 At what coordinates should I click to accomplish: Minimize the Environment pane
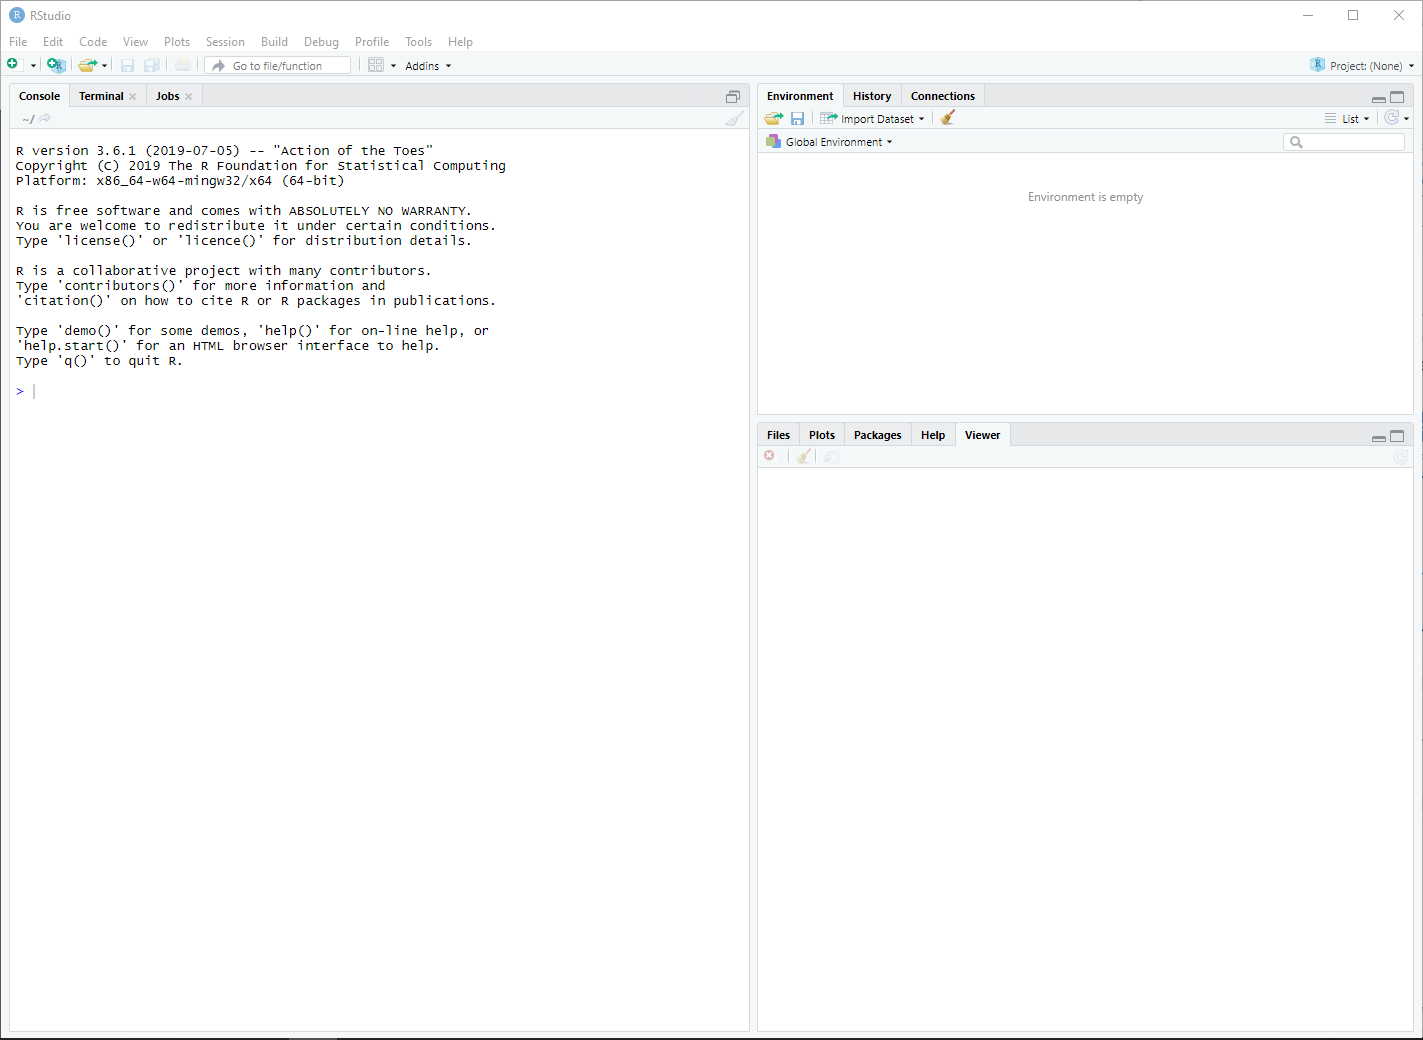(1379, 98)
